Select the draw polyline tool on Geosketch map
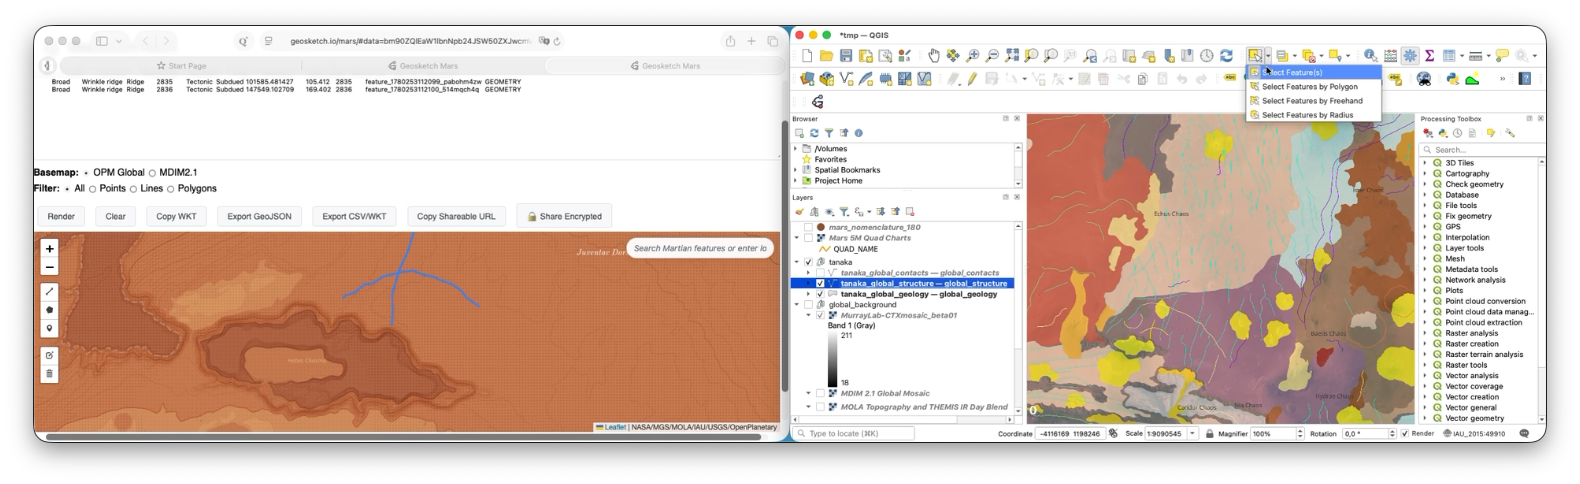Viewport: 1580px width, 484px height. (49, 291)
